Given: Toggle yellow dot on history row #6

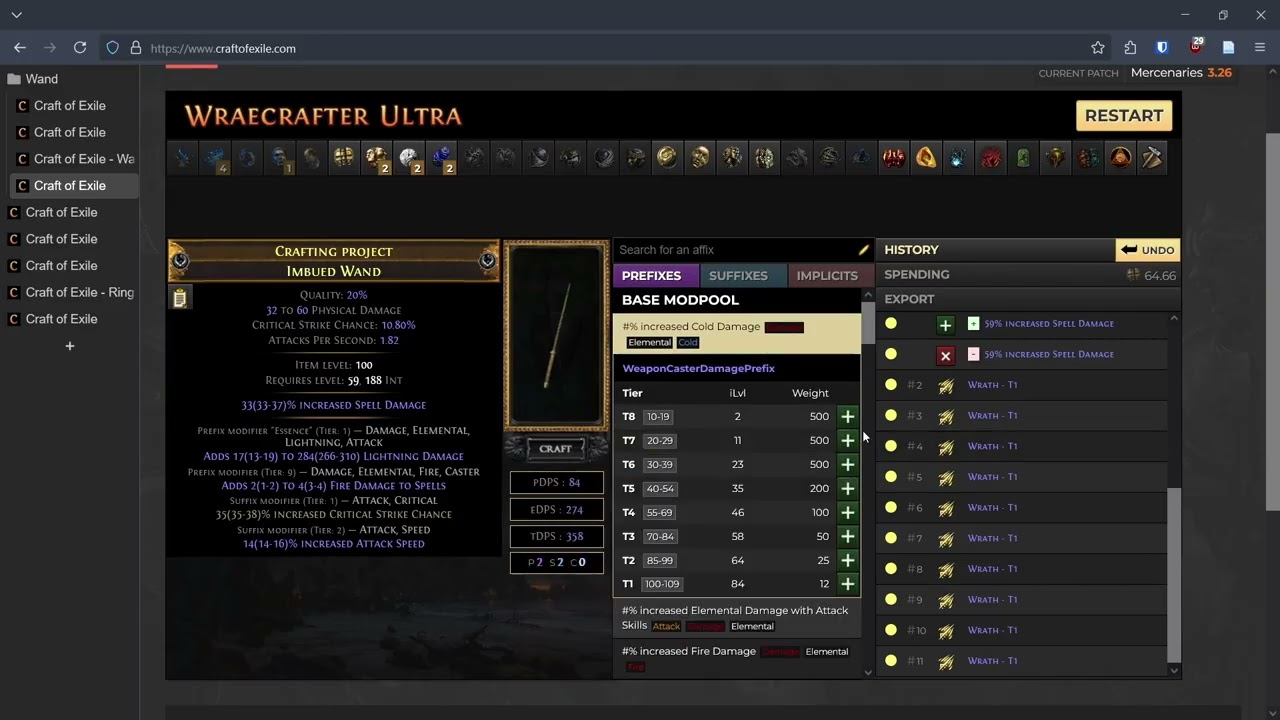Looking at the screenshot, I should tap(891, 507).
